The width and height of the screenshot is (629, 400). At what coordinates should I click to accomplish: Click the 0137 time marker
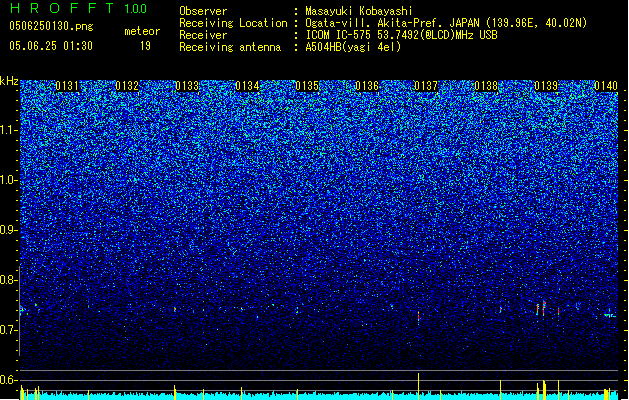(426, 86)
